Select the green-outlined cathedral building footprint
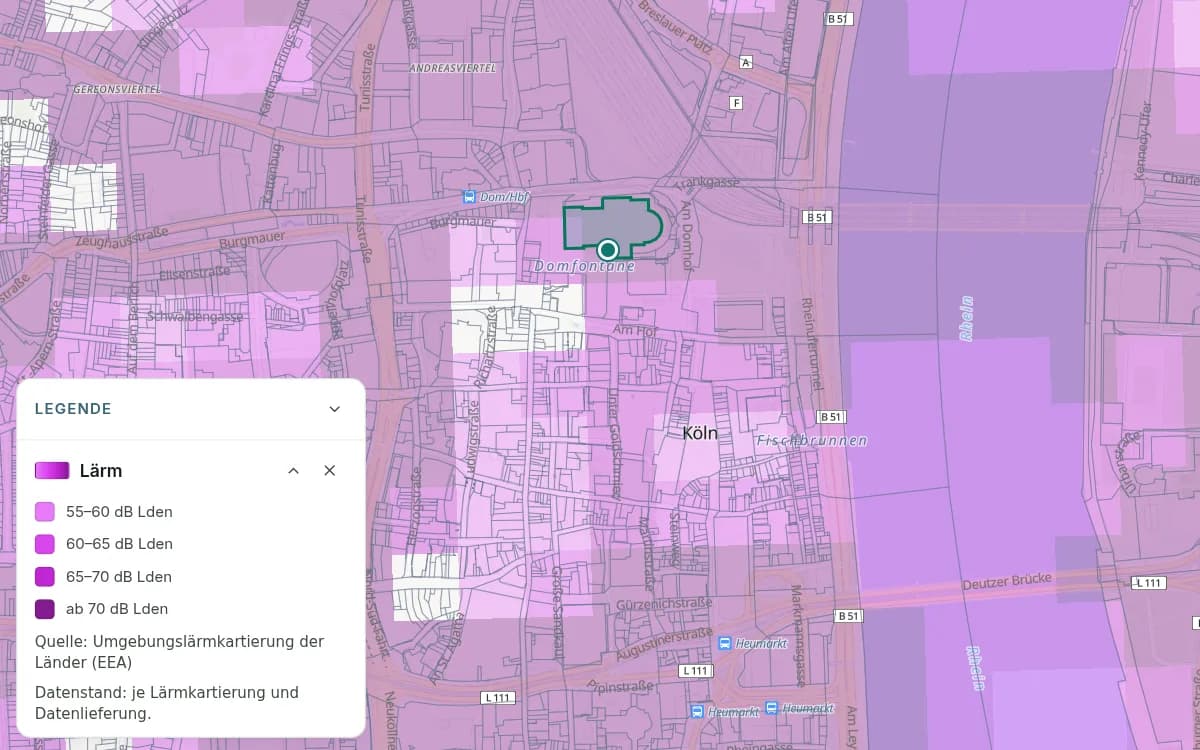The height and width of the screenshot is (750, 1200). [612, 225]
